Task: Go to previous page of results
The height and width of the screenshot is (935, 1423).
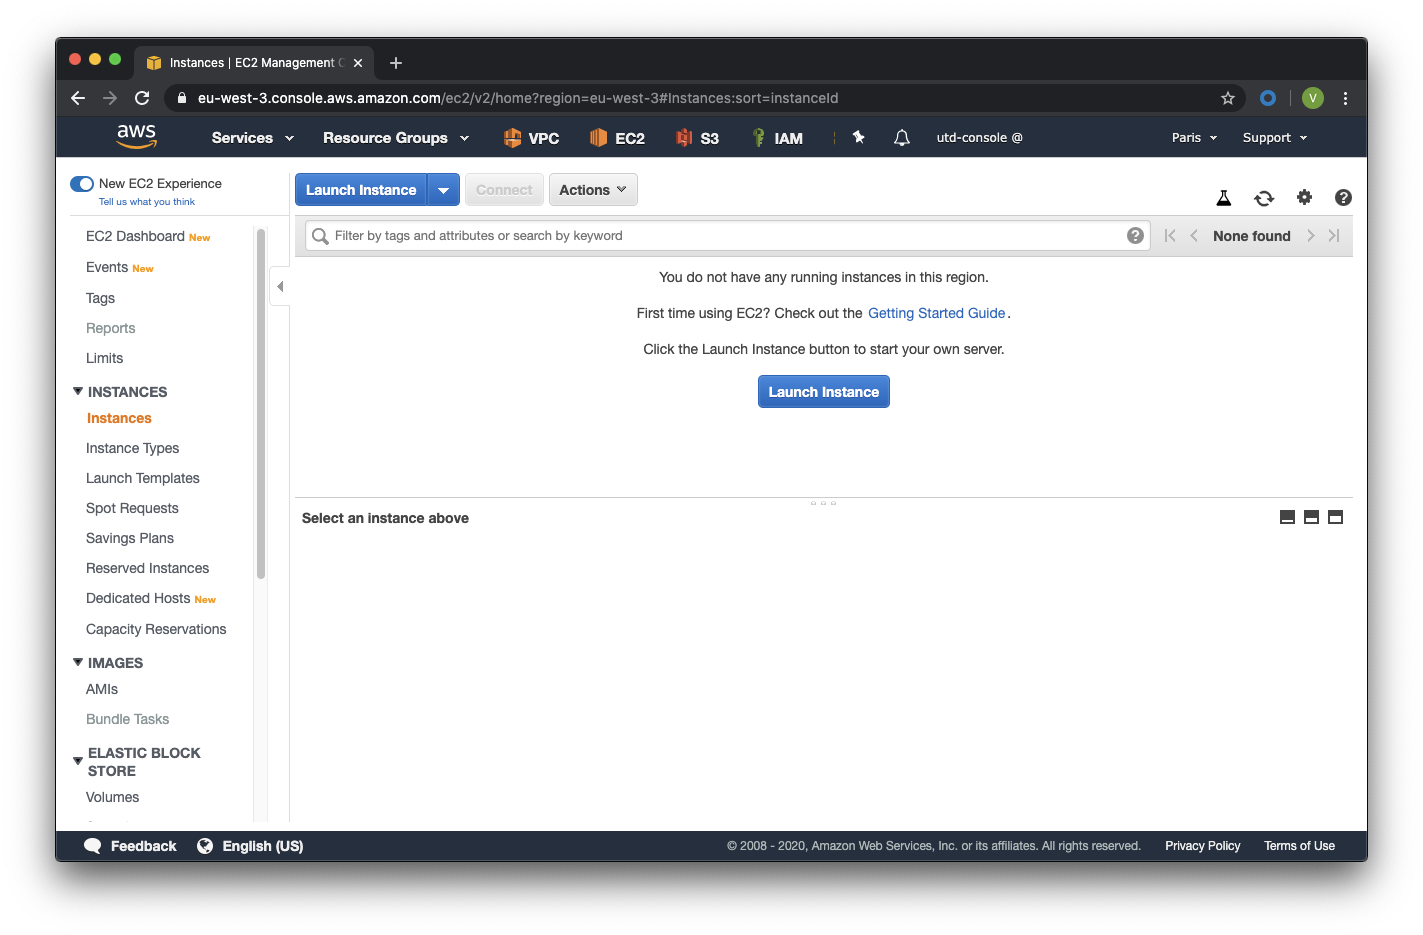Action: [1194, 236]
